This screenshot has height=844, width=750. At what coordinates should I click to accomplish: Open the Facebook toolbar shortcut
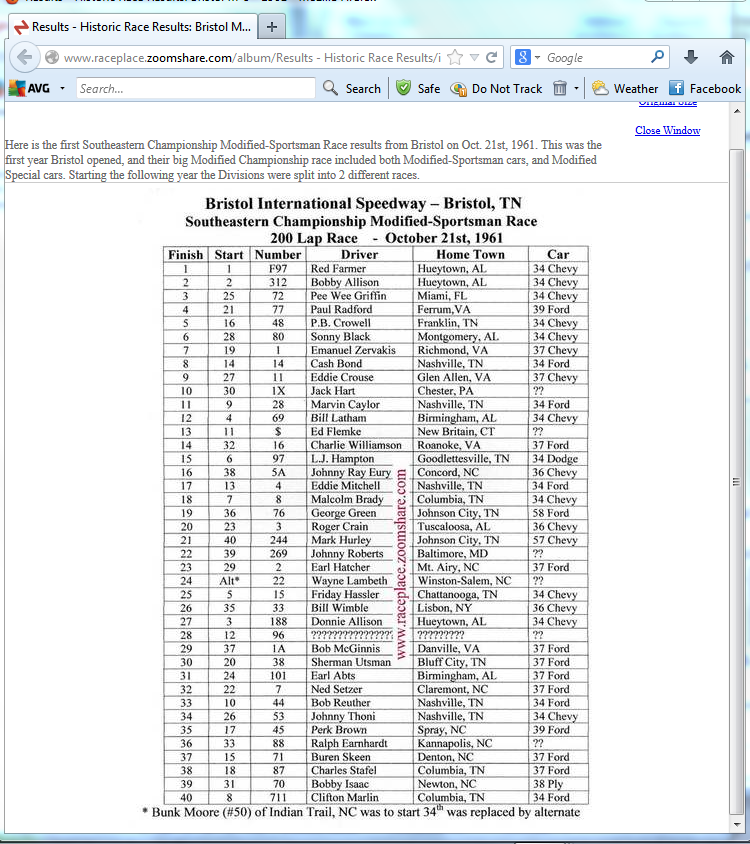[x=705, y=88]
